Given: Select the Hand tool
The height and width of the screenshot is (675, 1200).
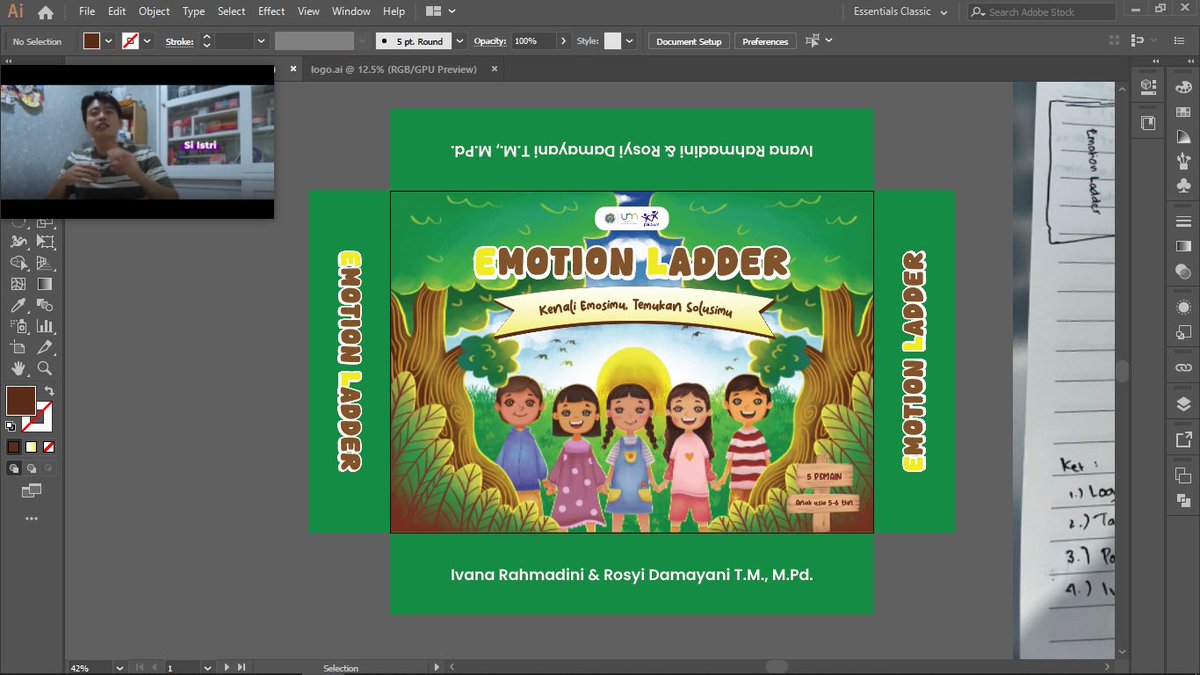Looking at the screenshot, I should pos(19,369).
